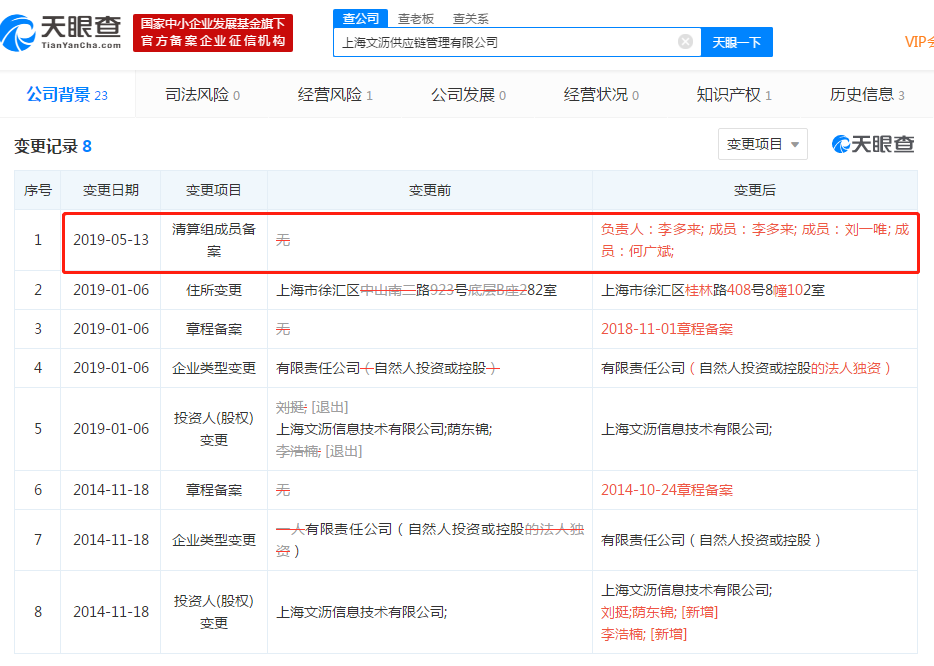Viewport: 934px width, 666px height.
Task: Click the 2018-11-01章程备案 text
Action: [667, 329]
